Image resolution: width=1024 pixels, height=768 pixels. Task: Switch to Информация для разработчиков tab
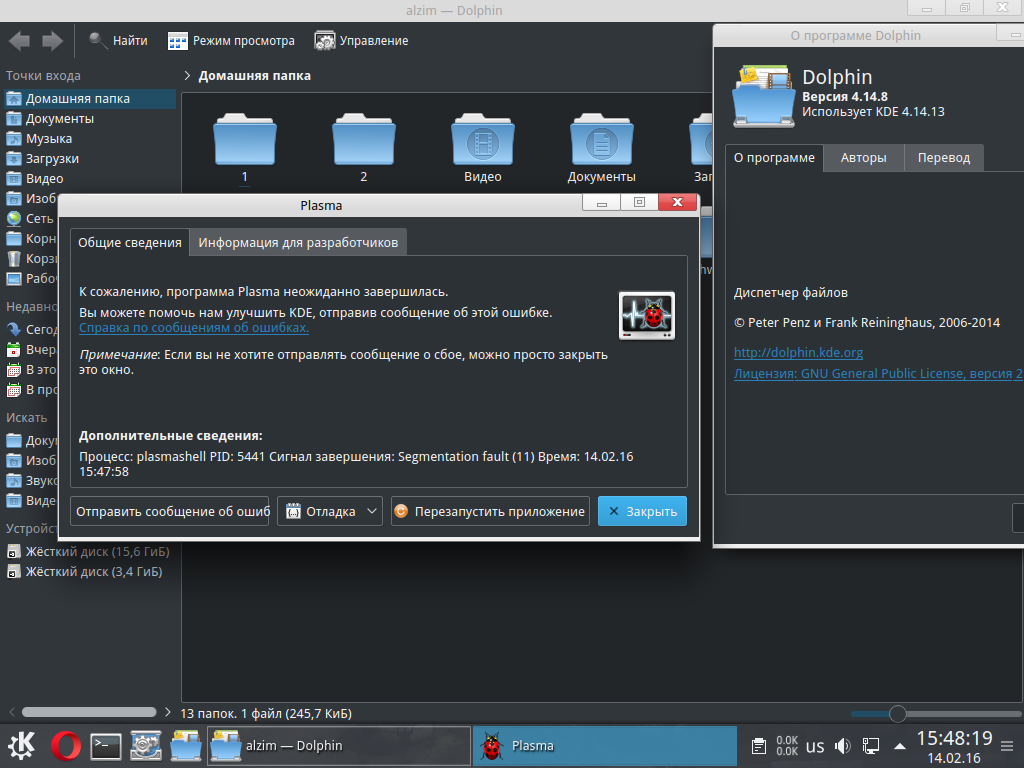[x=298, y=242]
